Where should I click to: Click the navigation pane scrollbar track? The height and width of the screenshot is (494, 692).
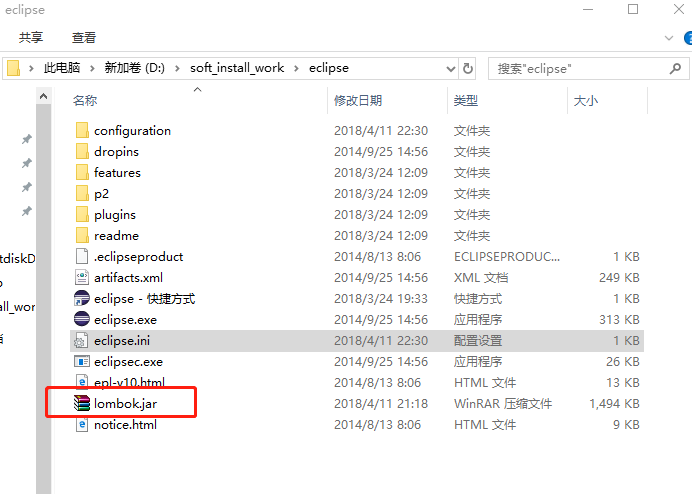(x=43, y=299)
